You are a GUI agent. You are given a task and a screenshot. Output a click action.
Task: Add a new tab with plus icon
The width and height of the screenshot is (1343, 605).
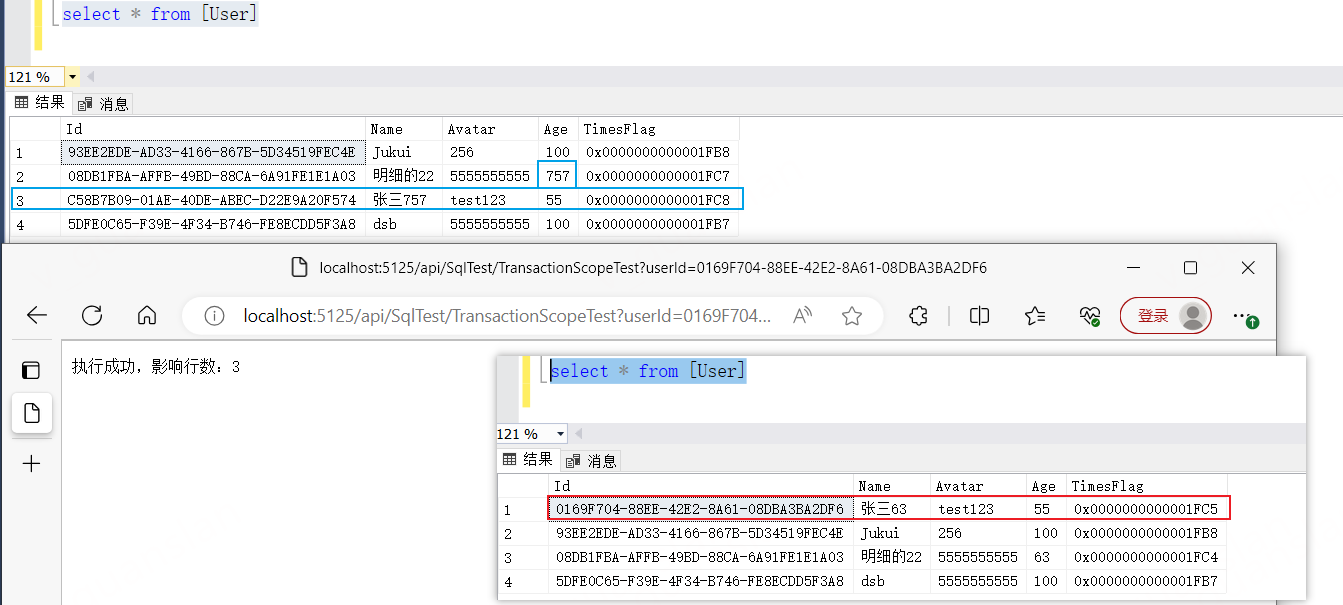pos(31,463)
